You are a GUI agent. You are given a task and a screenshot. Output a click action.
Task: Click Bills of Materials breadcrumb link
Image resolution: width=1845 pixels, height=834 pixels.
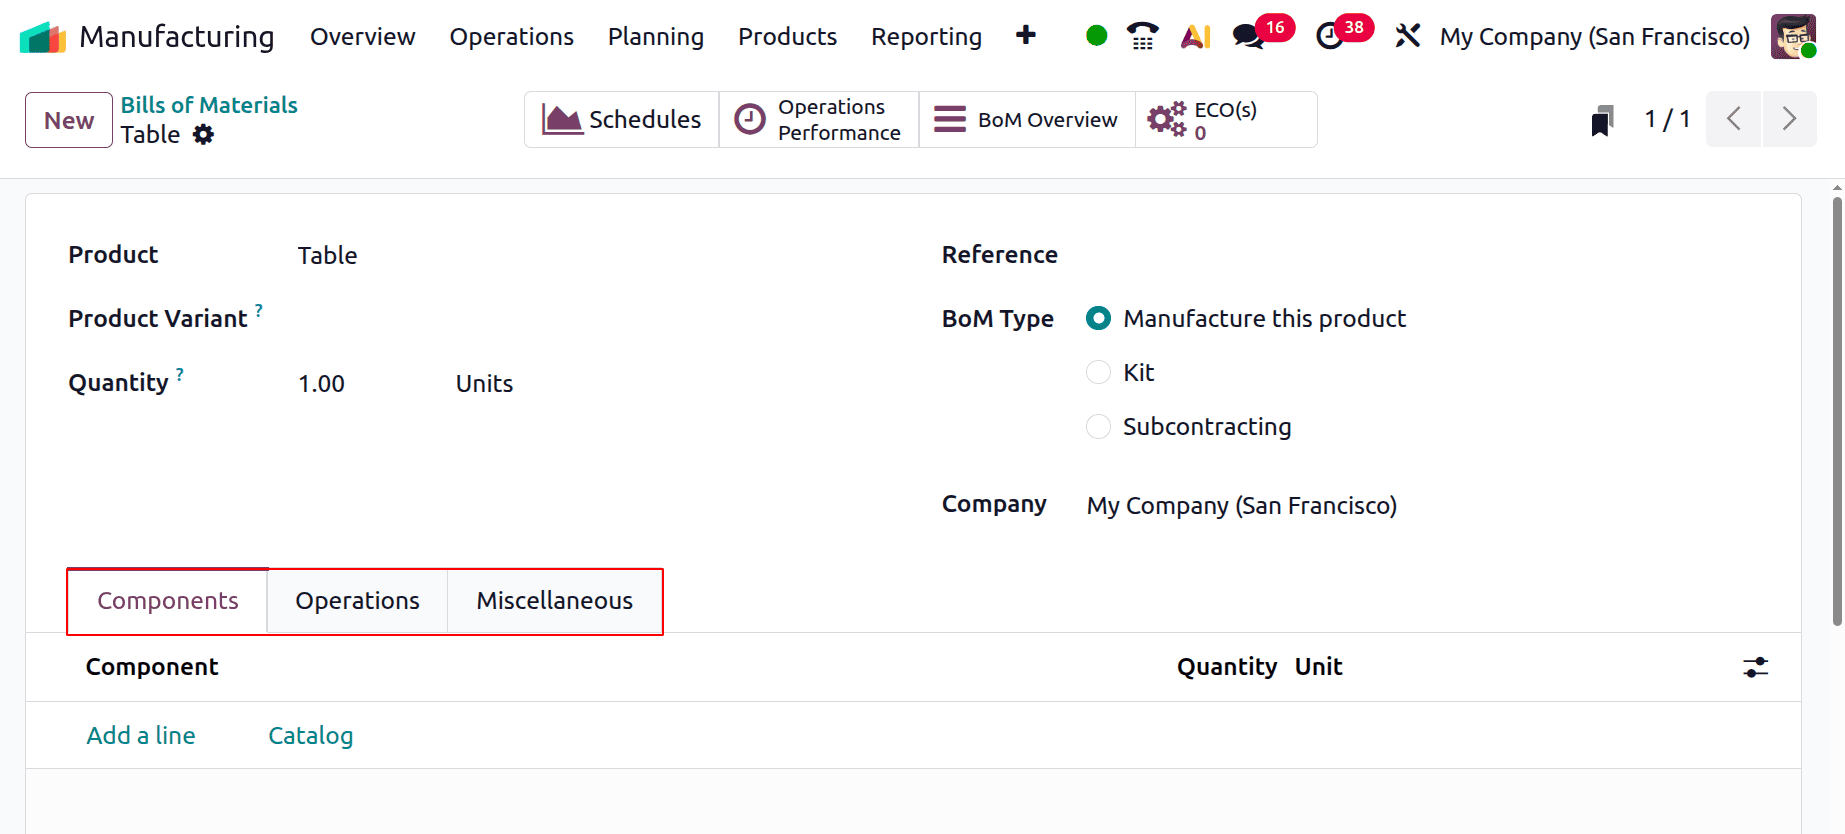coord(209,105)
